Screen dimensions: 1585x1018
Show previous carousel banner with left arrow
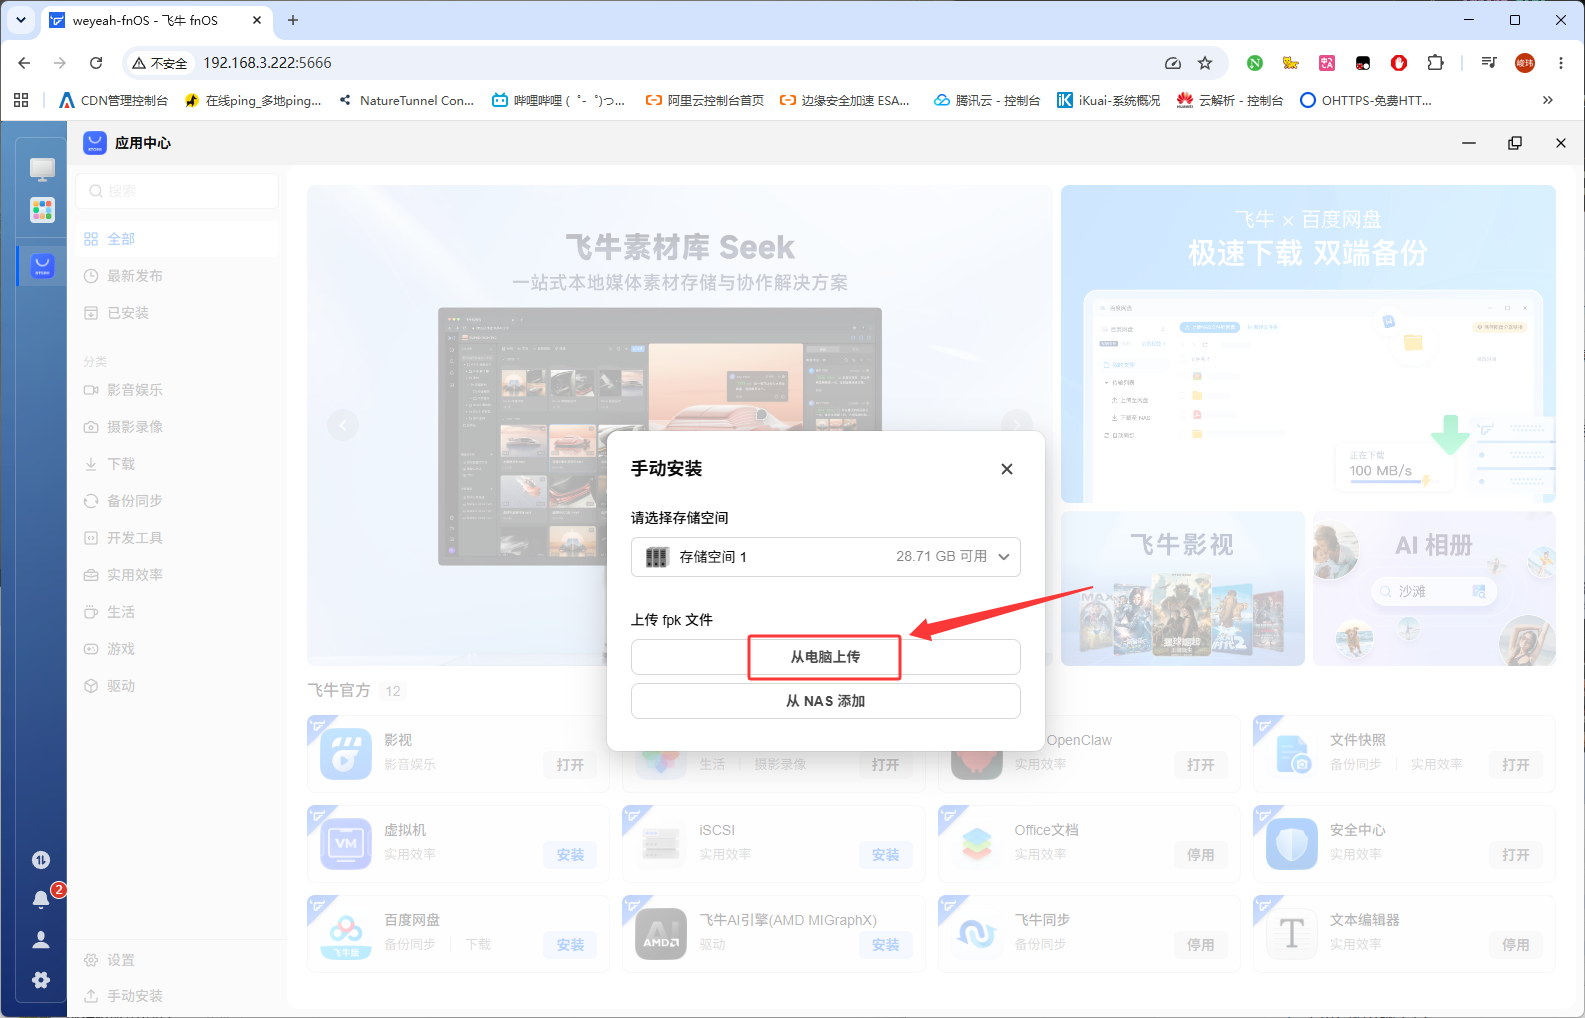343,425
